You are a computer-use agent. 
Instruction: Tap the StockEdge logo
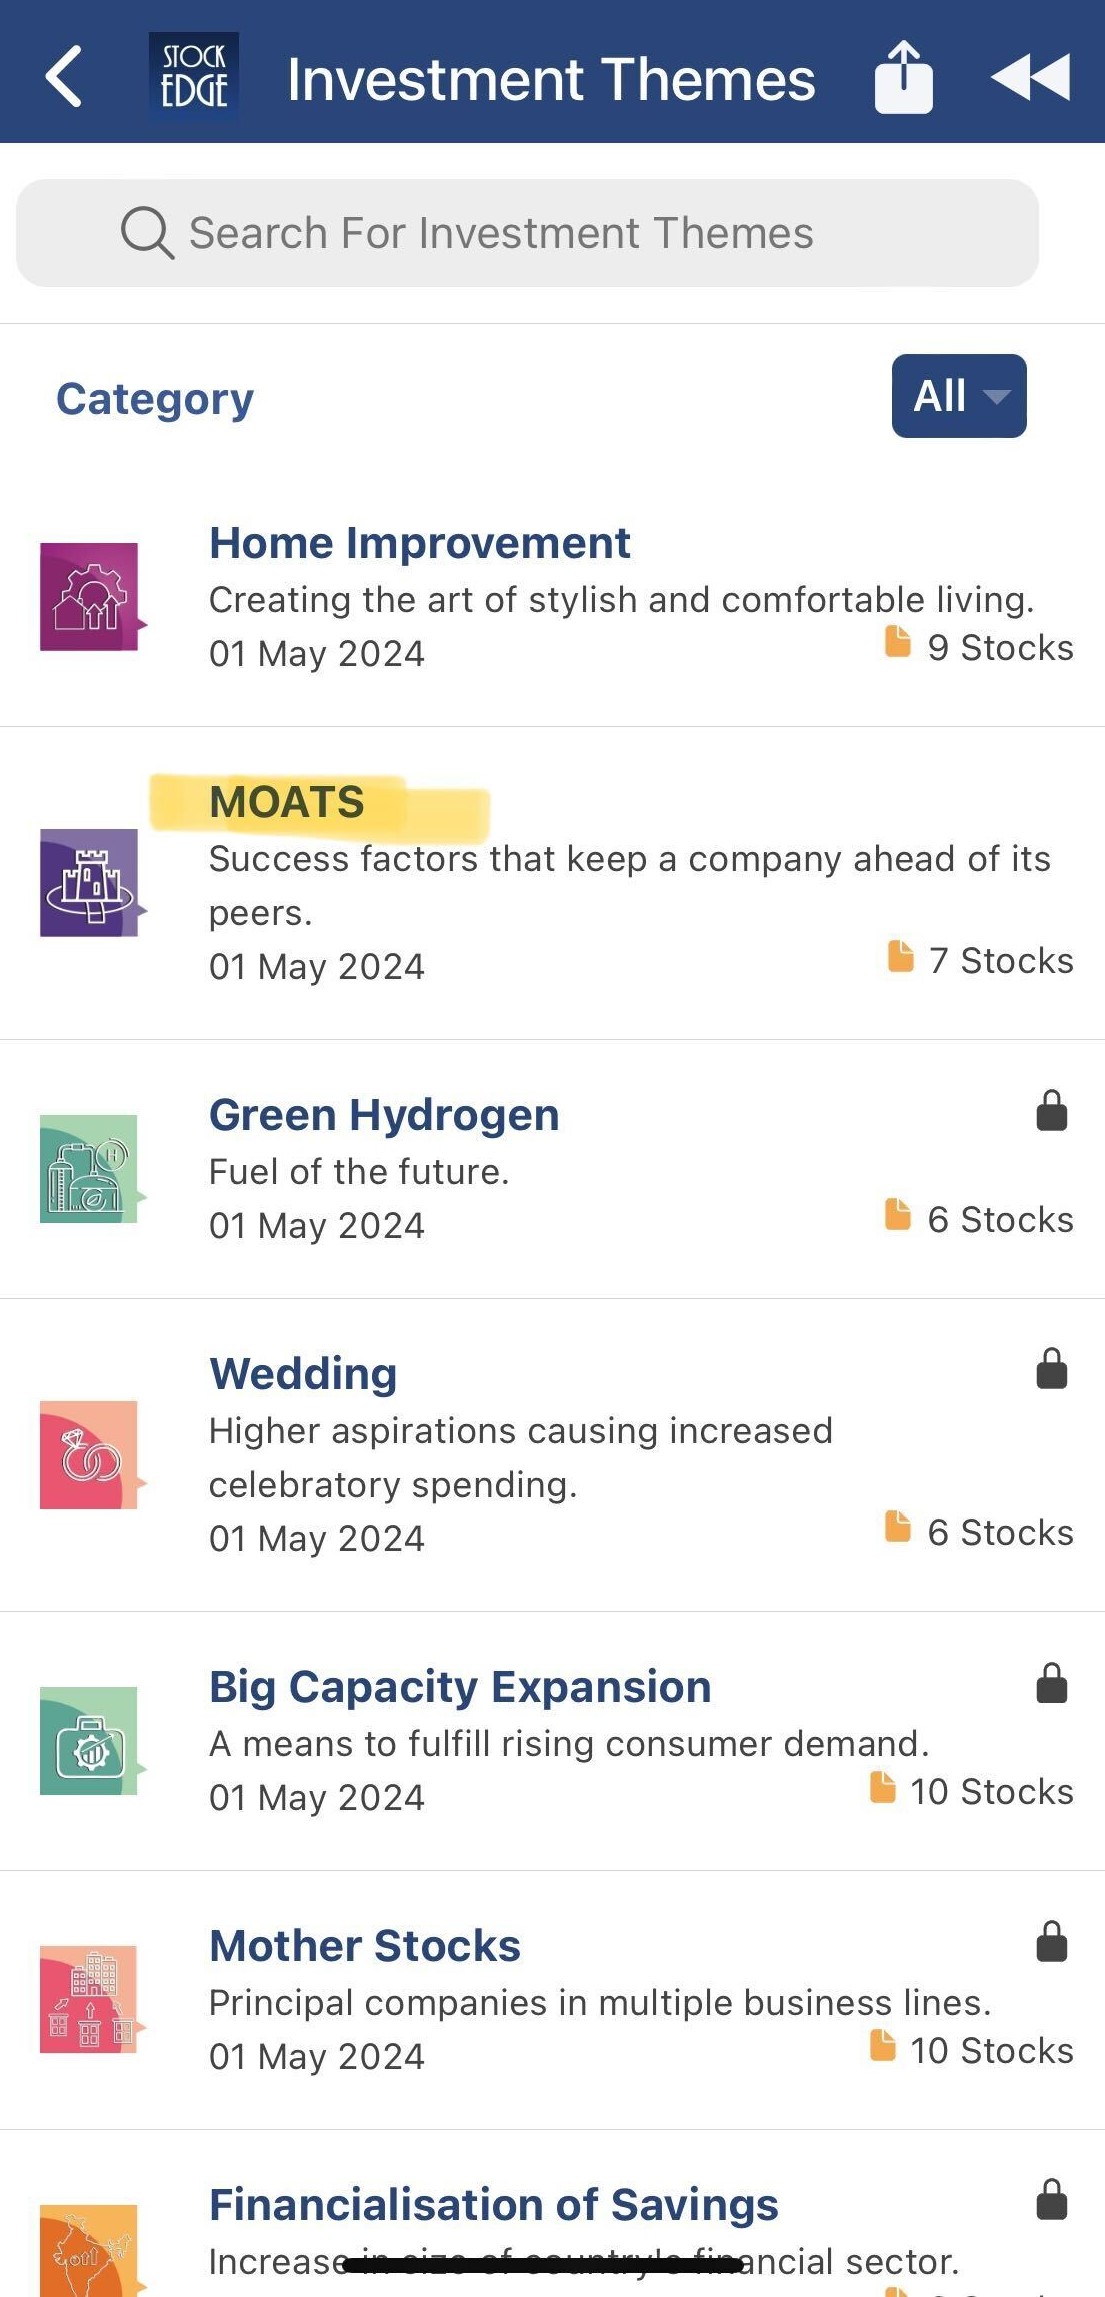coord(194,76)
